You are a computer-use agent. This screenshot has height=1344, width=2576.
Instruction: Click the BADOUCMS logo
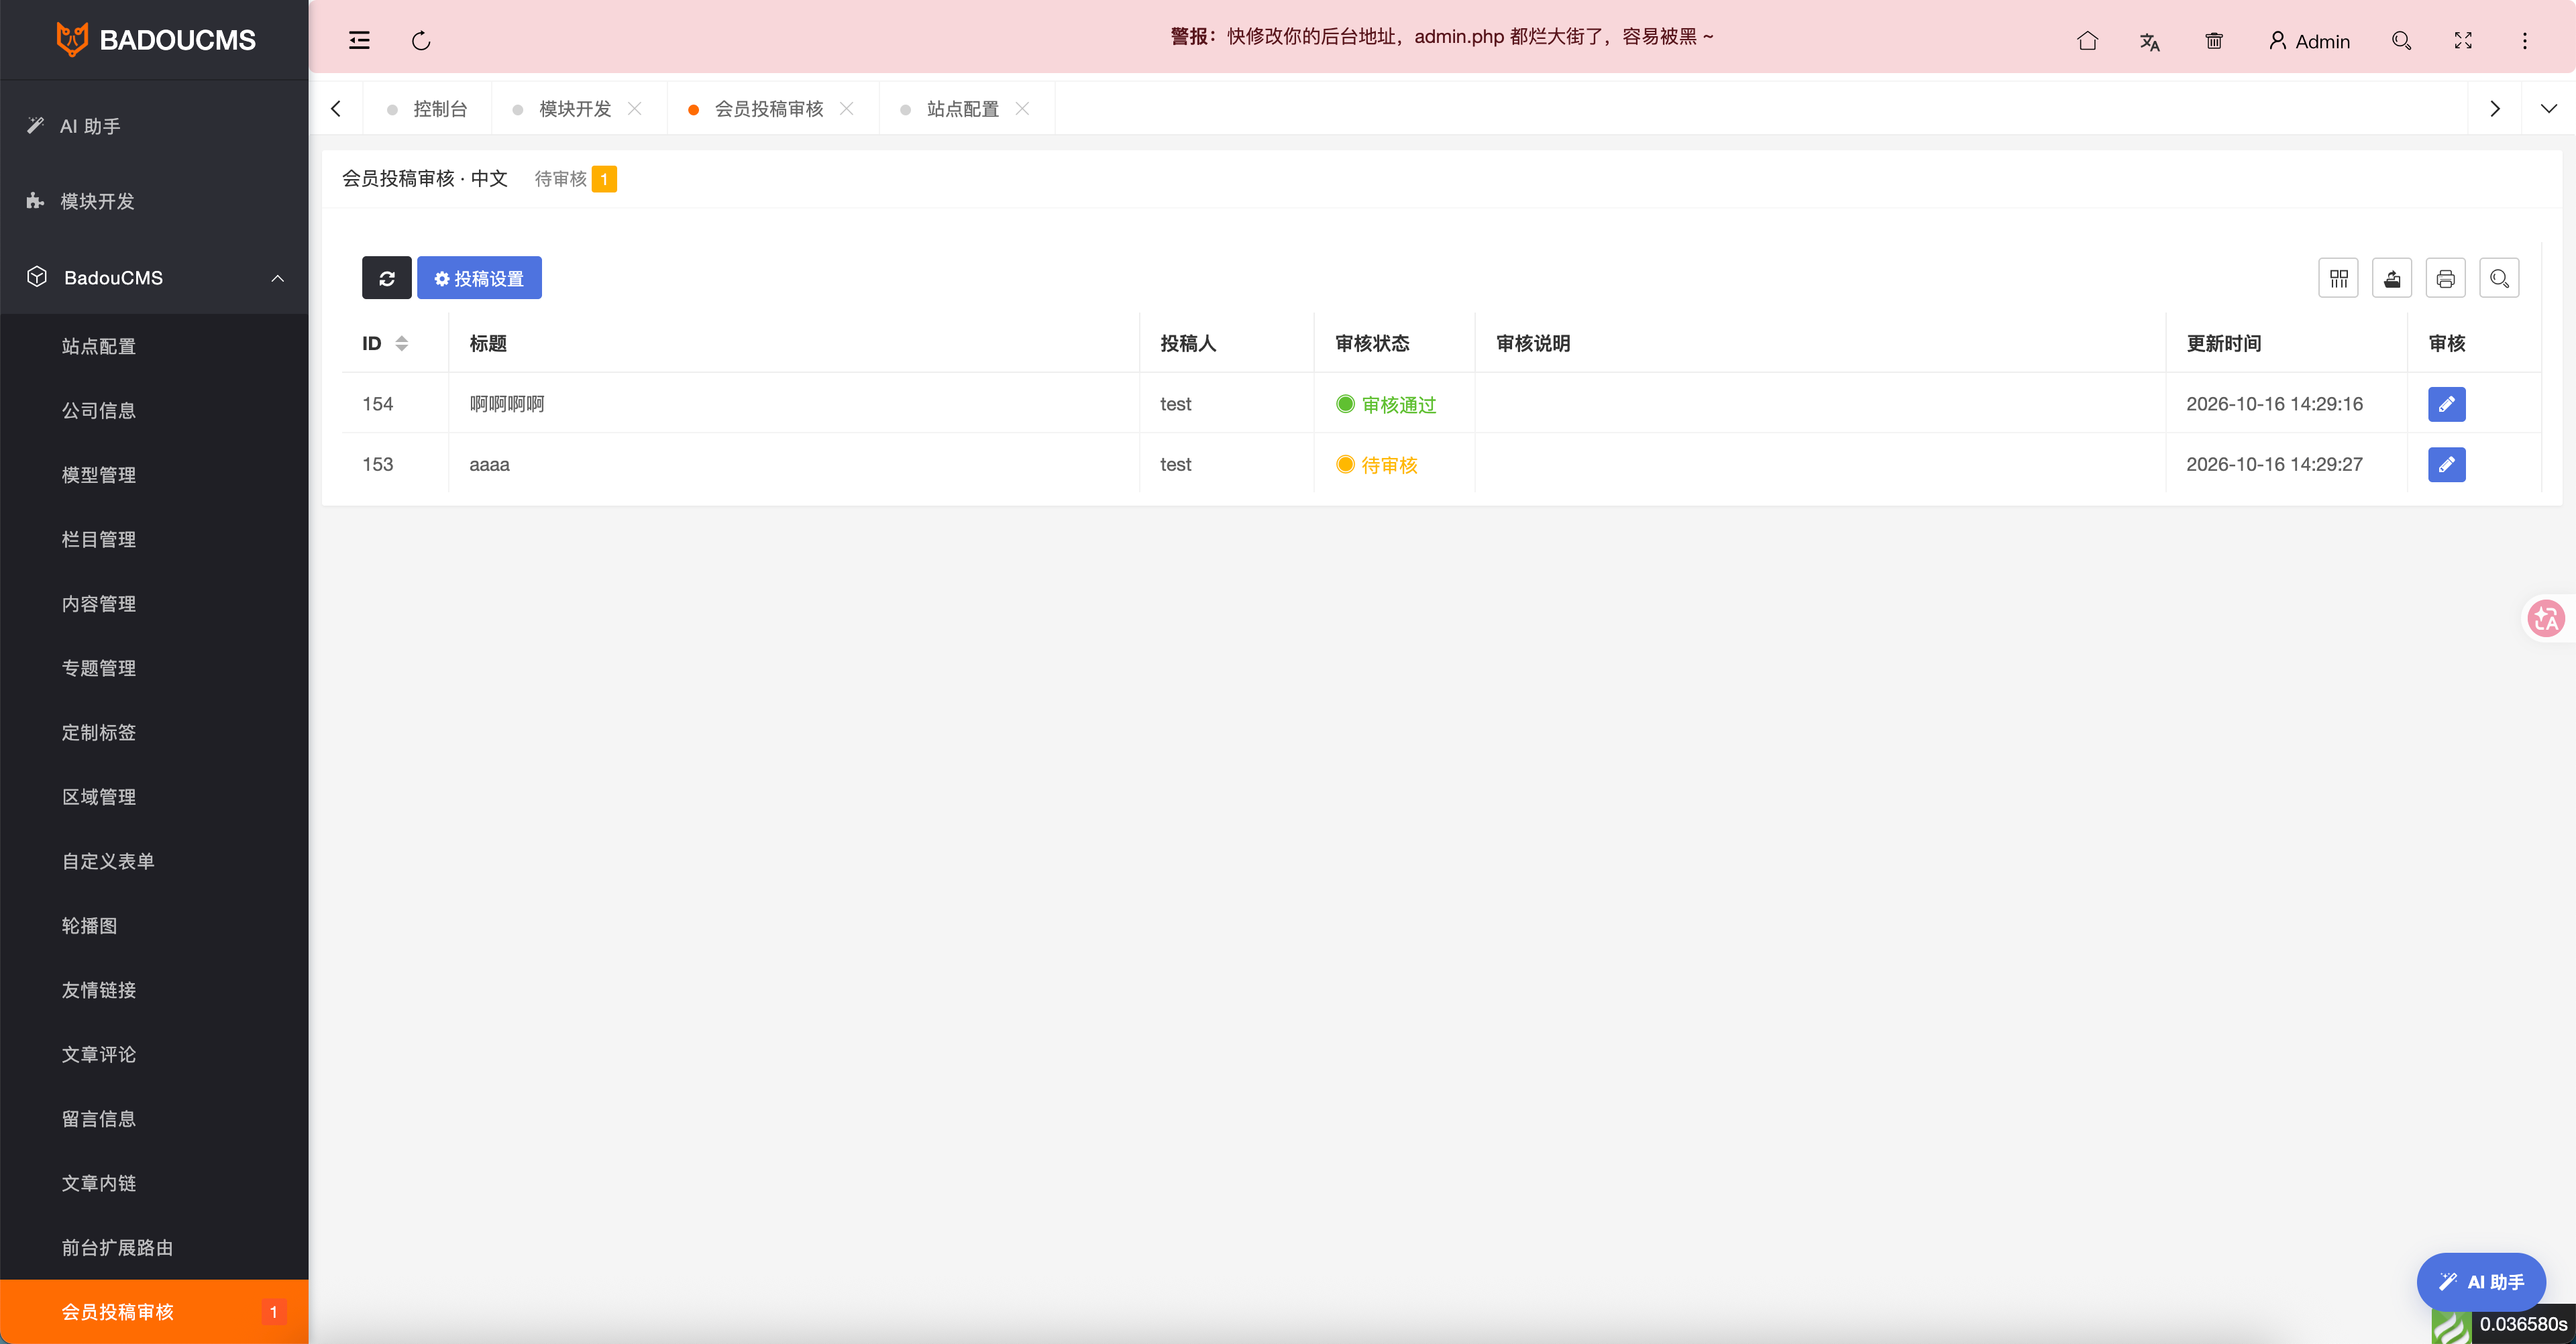[x=155, y=40]
